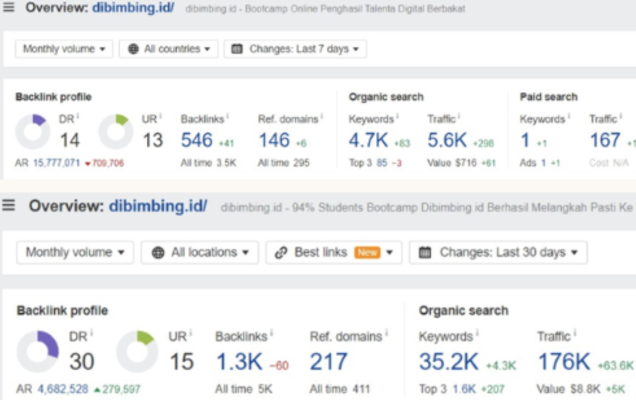Open the Changes: Last 7 days dropdown

(x=295, y=49)
